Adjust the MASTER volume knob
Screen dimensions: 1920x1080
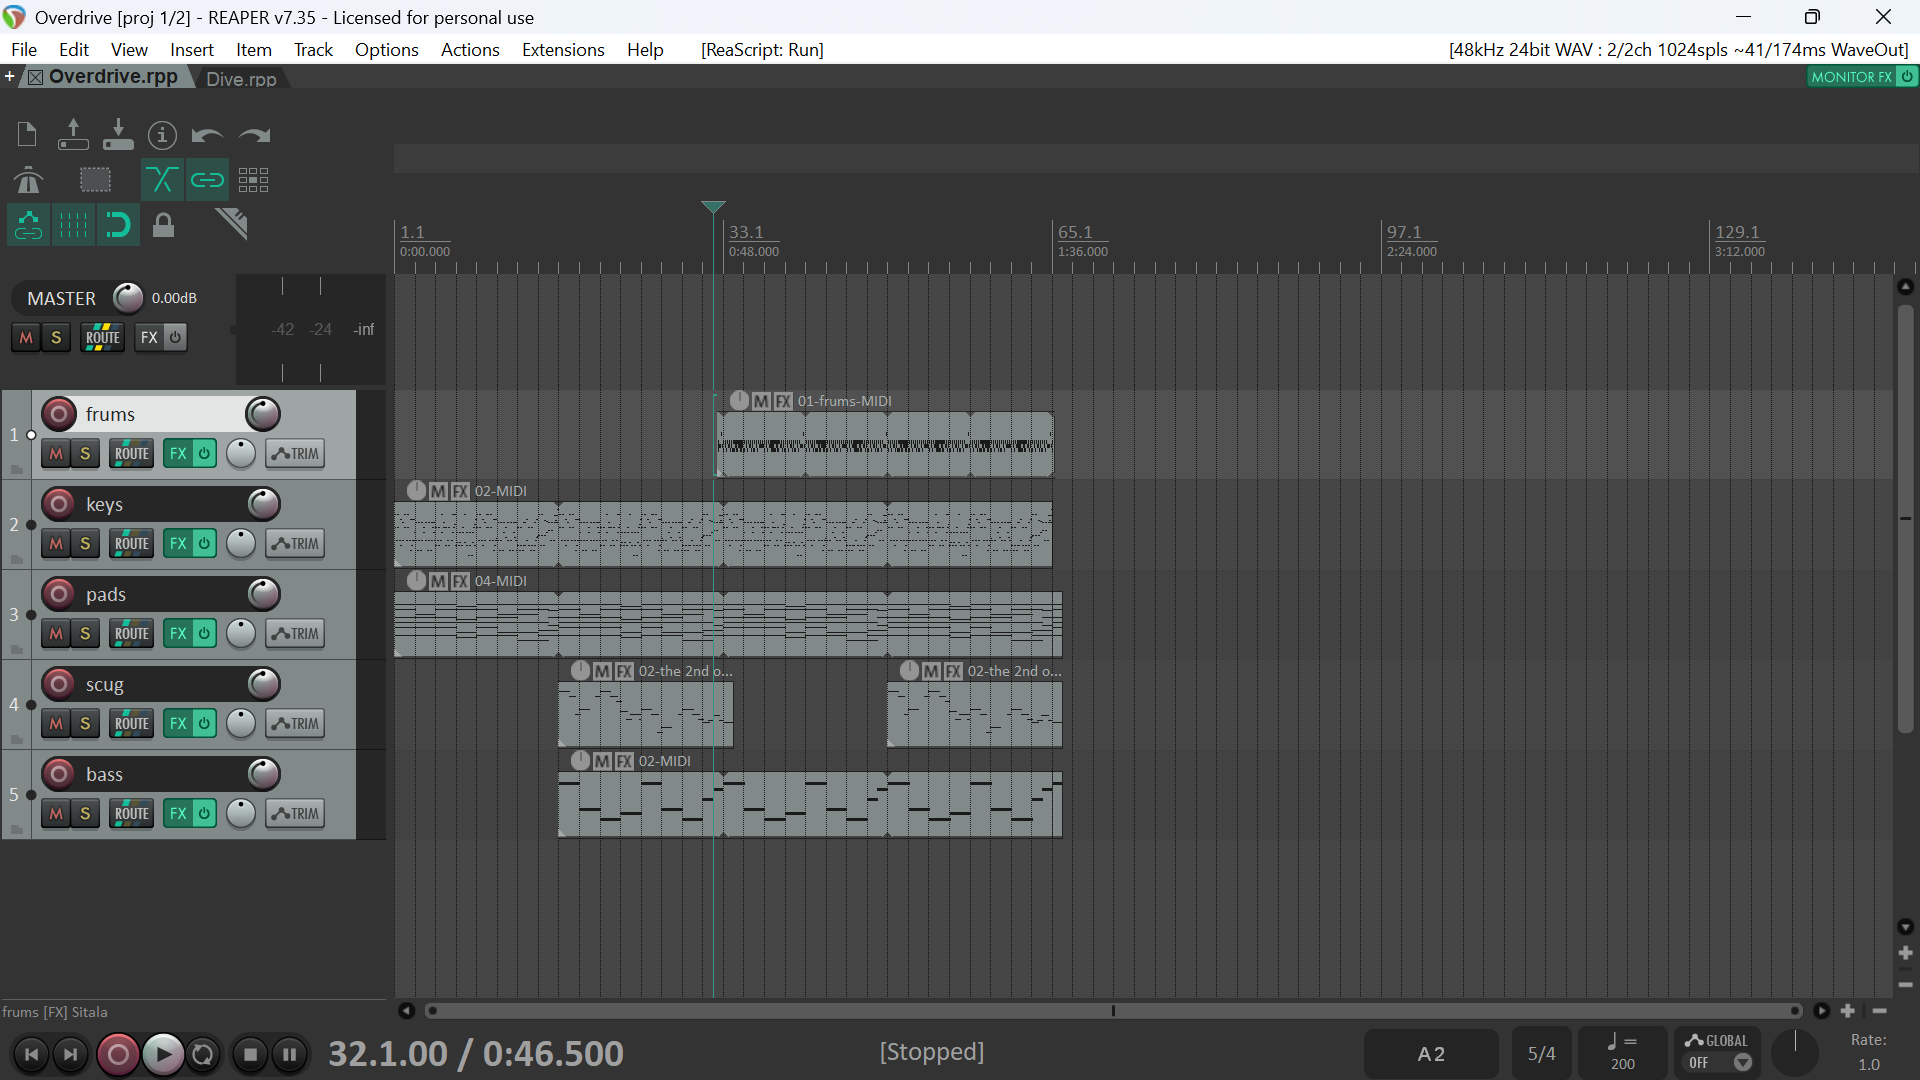(128, 298)
